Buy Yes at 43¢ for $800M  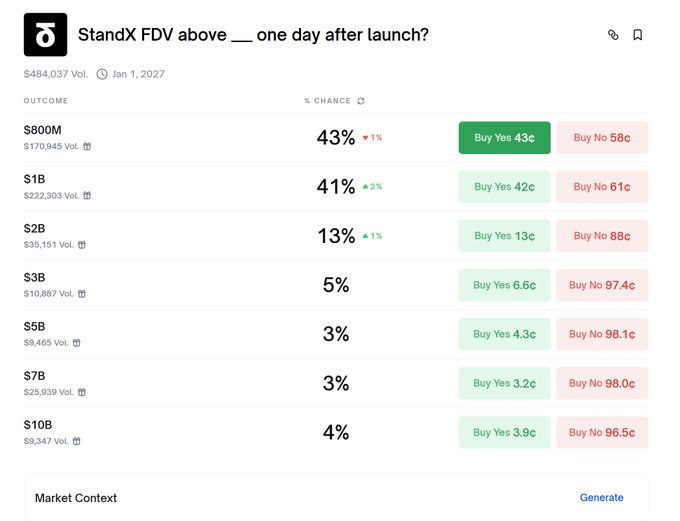[504, 138]
